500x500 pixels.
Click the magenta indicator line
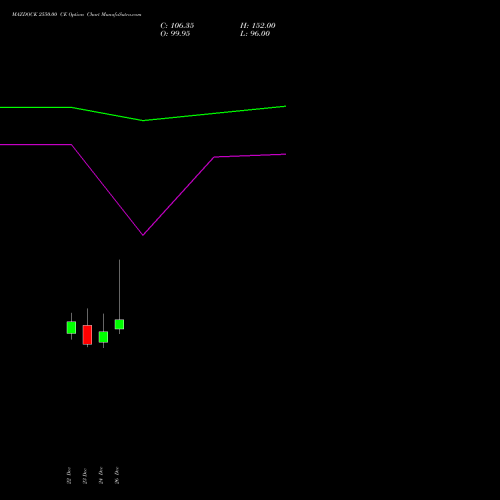[143, 235]
